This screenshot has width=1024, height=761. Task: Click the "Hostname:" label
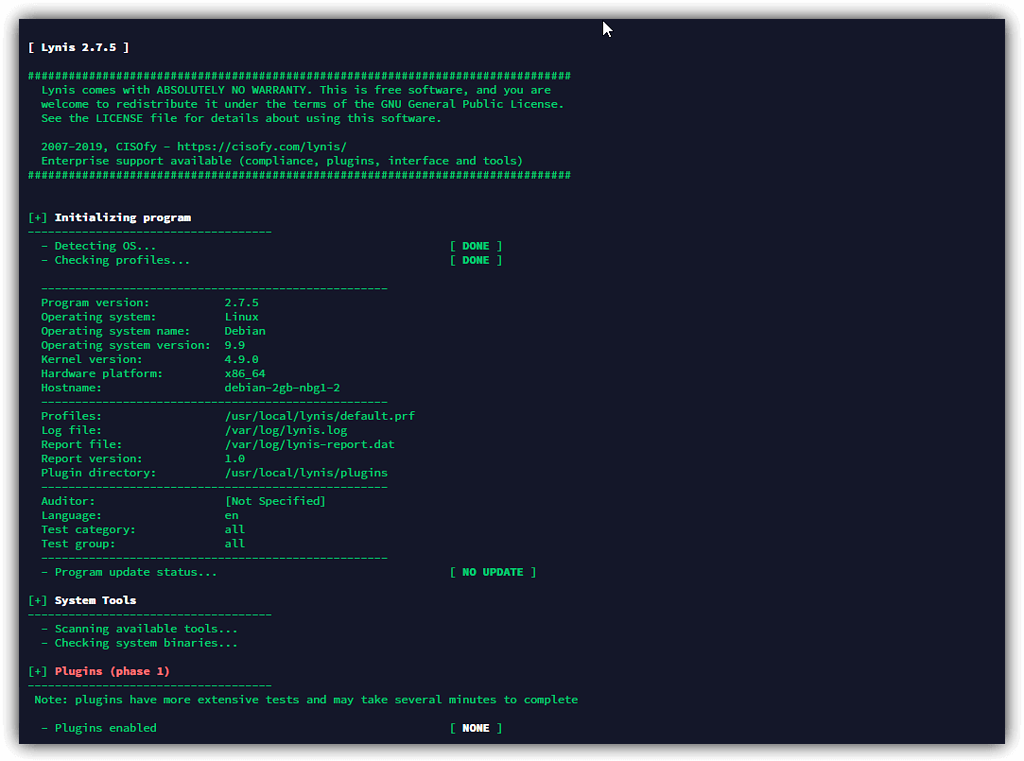pyautogui.click(x=71, y=387)
